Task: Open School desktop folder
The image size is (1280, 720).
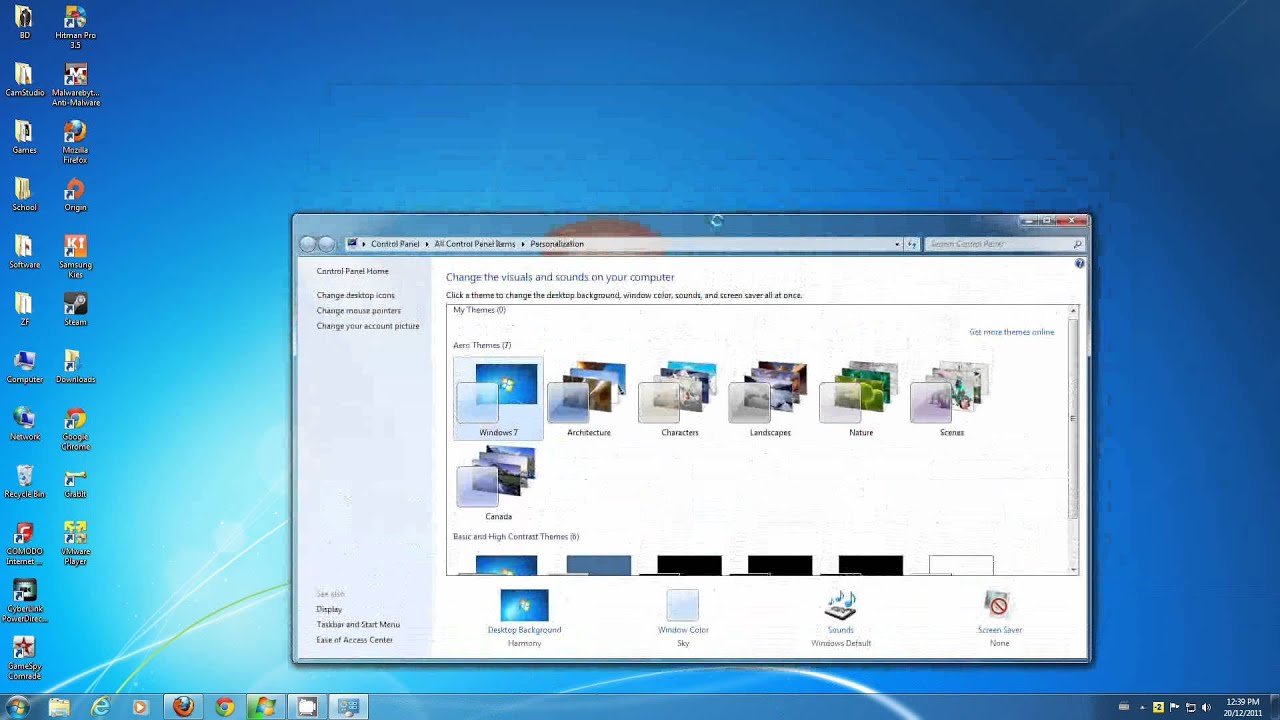Action: (x=24, y=195)
